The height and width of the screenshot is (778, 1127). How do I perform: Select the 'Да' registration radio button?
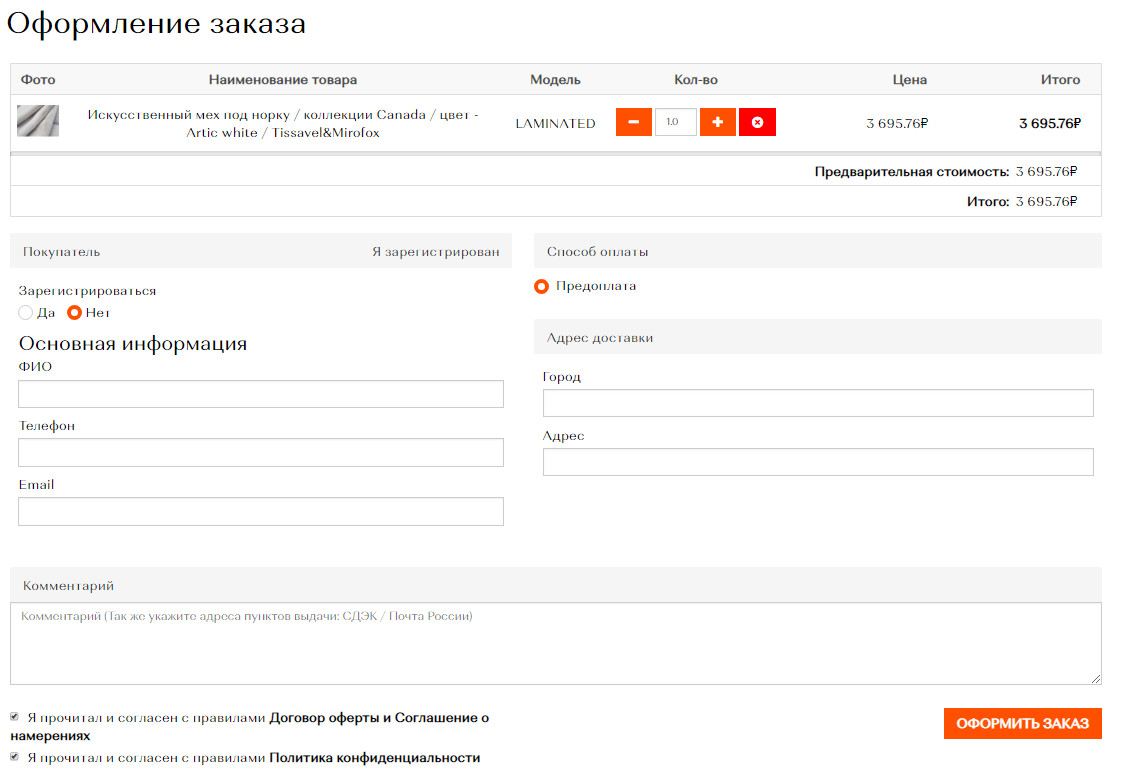tap(26, 312)
